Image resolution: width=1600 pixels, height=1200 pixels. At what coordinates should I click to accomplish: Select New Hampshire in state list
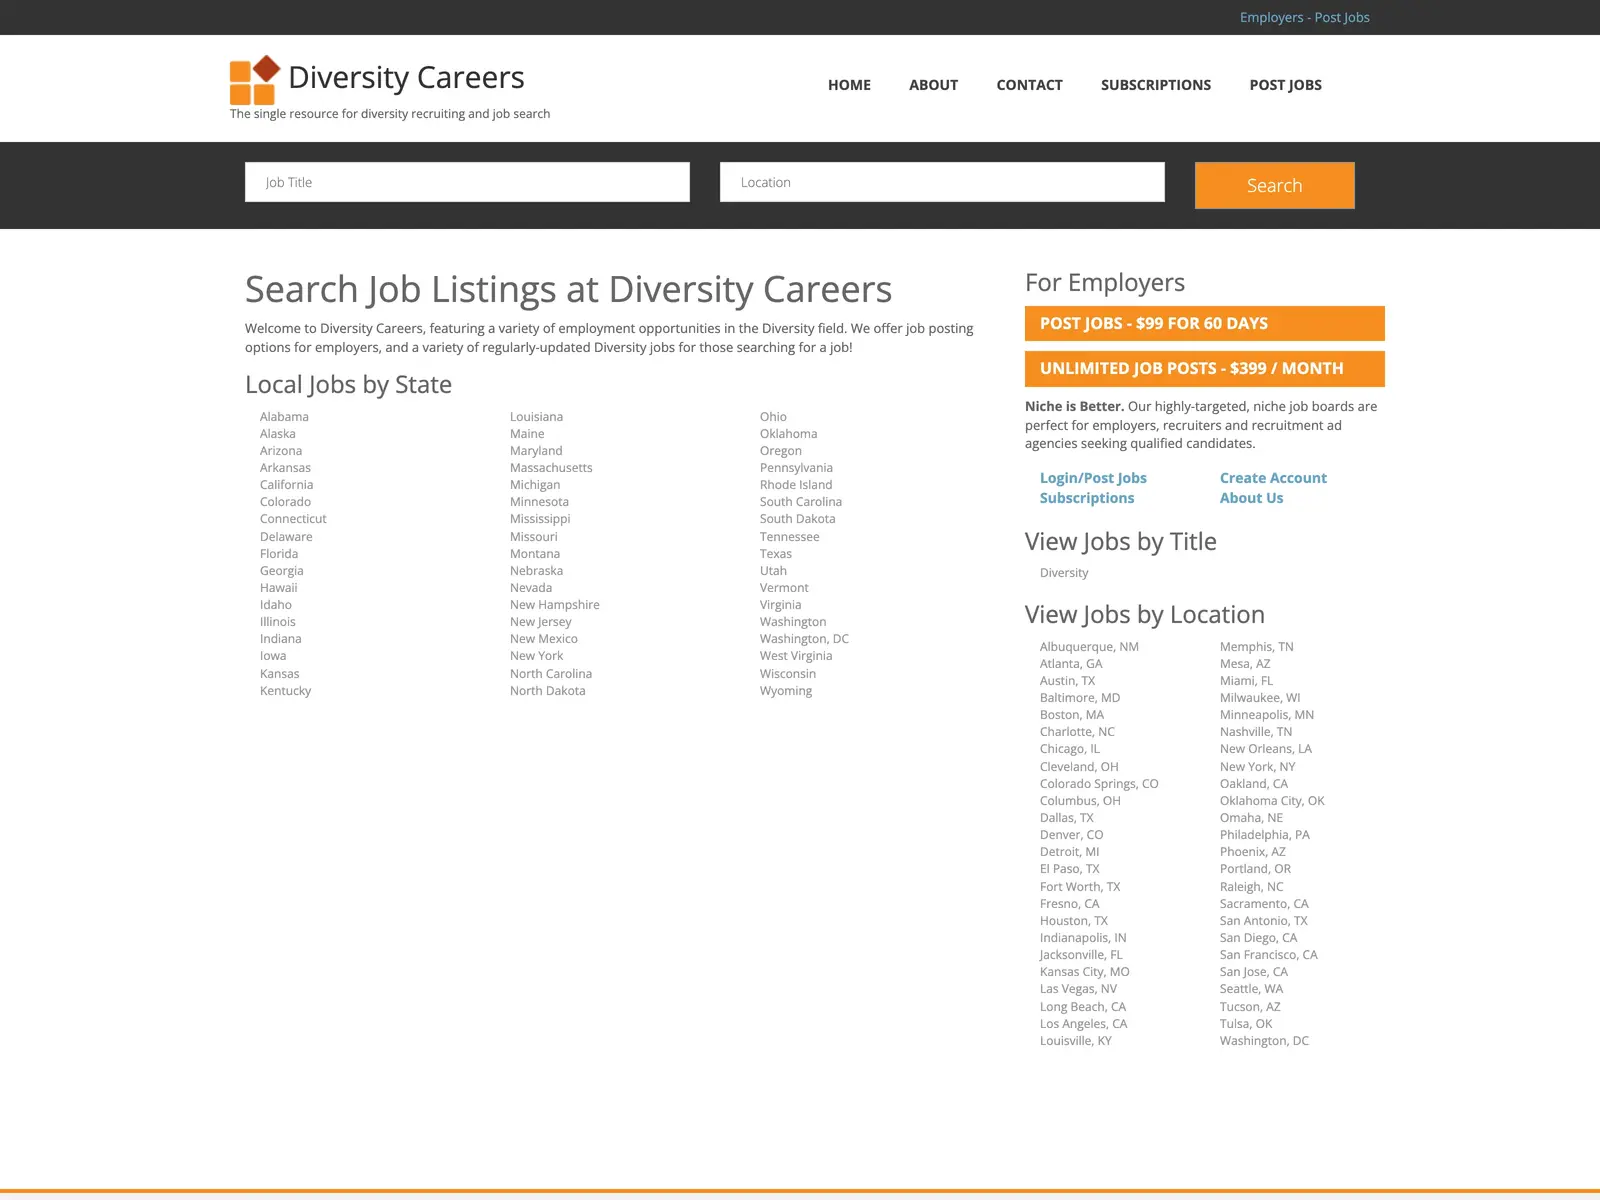click(555, 605)
